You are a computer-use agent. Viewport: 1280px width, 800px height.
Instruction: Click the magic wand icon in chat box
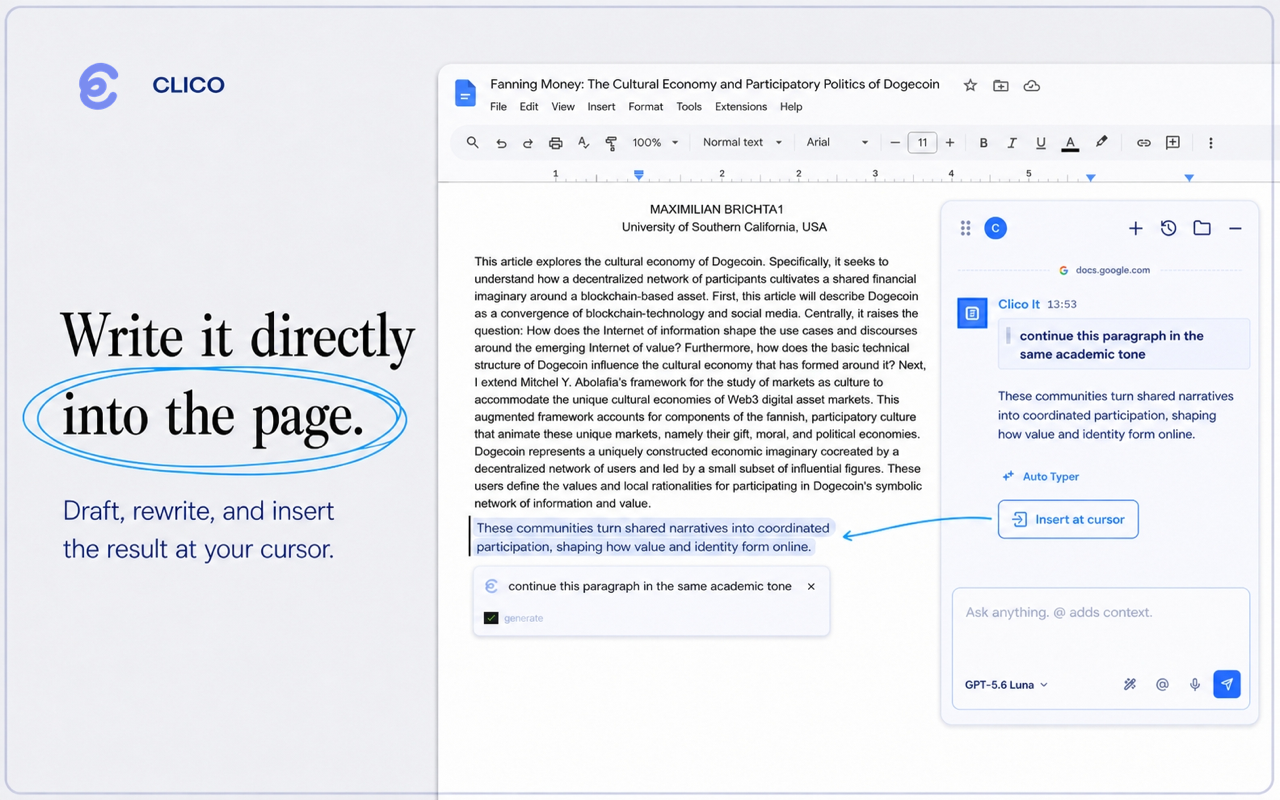point(1130,685)
